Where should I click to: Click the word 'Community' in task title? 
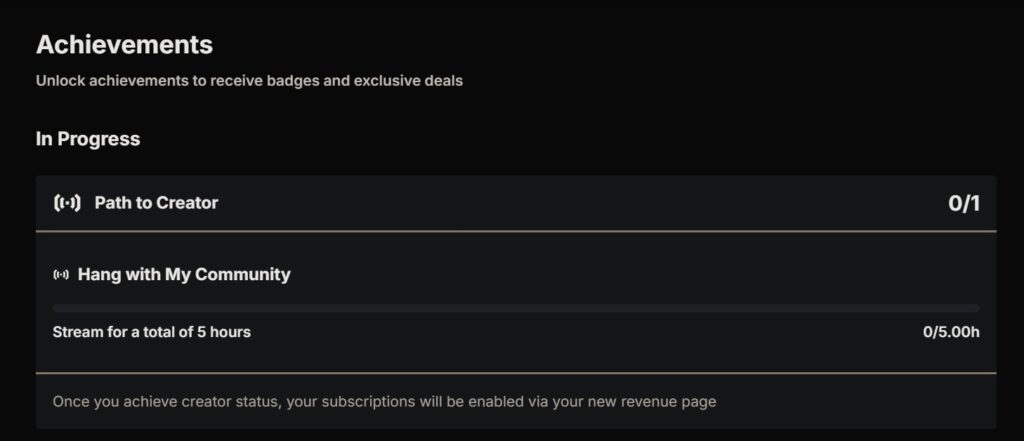tap(242, 274)
